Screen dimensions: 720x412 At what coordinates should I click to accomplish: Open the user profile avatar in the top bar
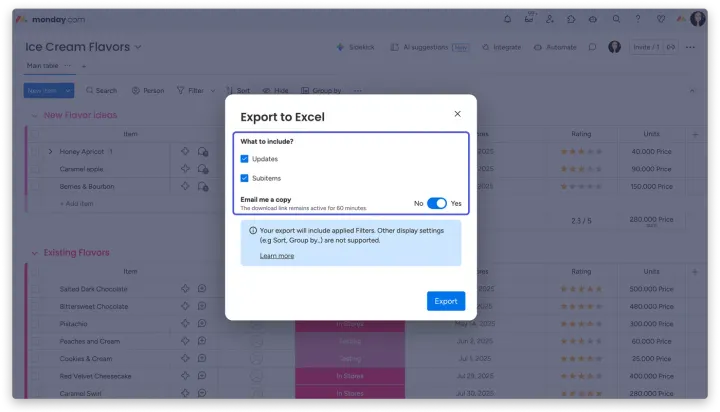698,19
